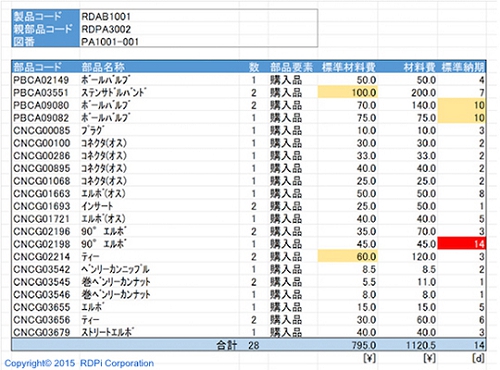
Task: Click total lead time 14 in summary row
Action: coord(479,345)
